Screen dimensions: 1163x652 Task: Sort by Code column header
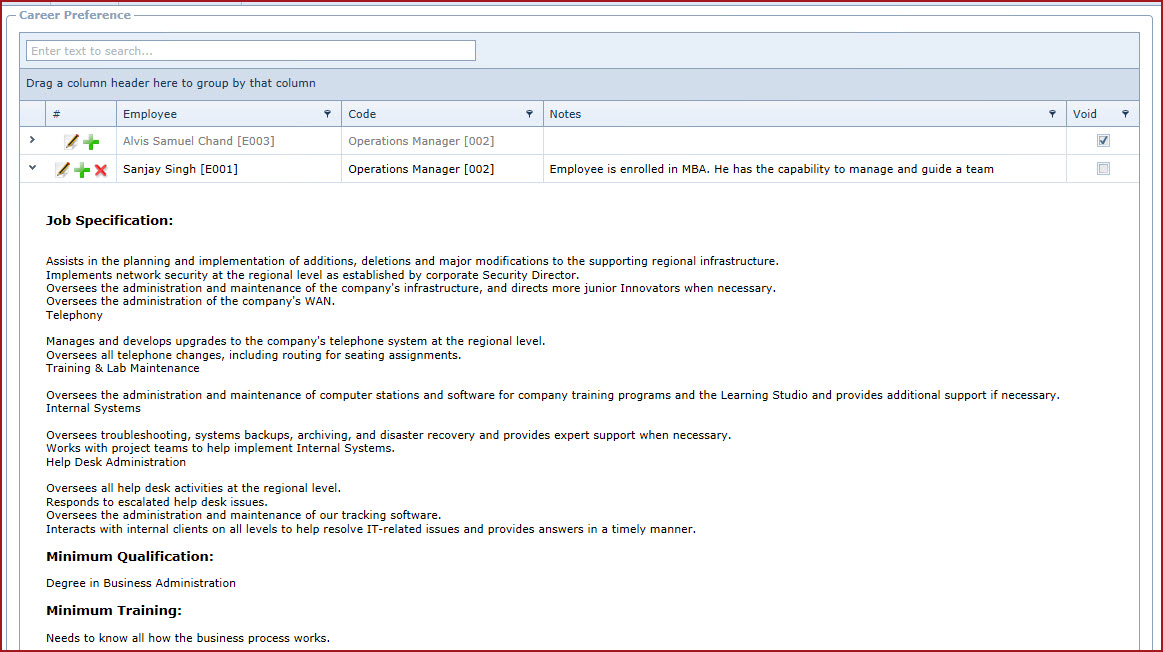(x=362, y=114)
